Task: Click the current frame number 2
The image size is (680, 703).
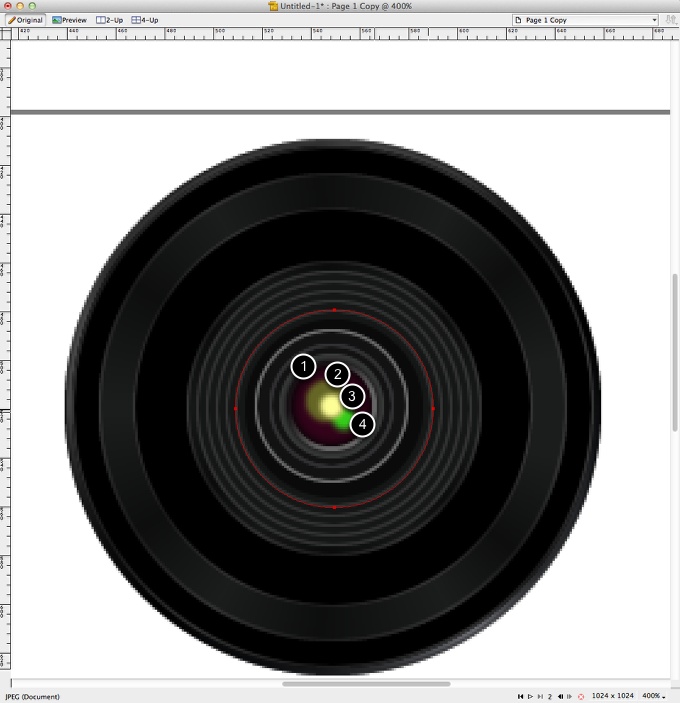Action: (x=550, y=696)
